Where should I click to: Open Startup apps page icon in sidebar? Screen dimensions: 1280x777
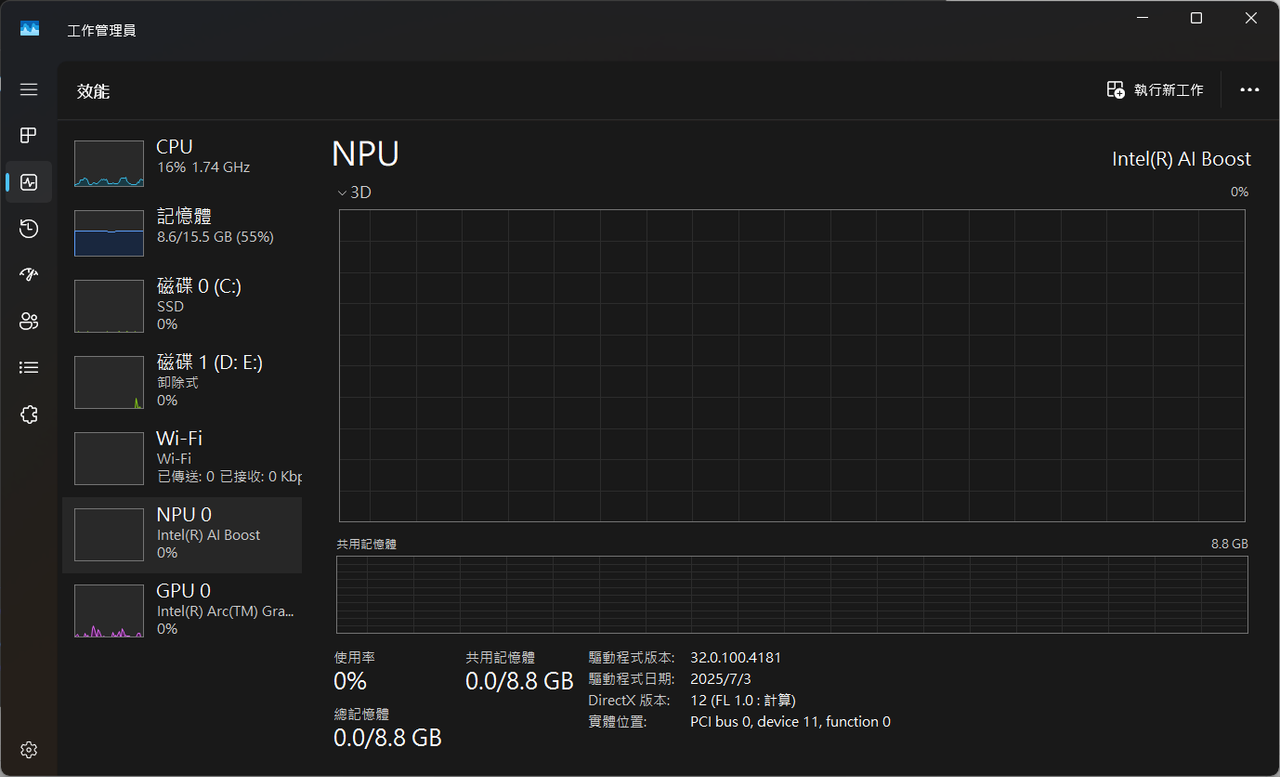(x=29, y=275)
